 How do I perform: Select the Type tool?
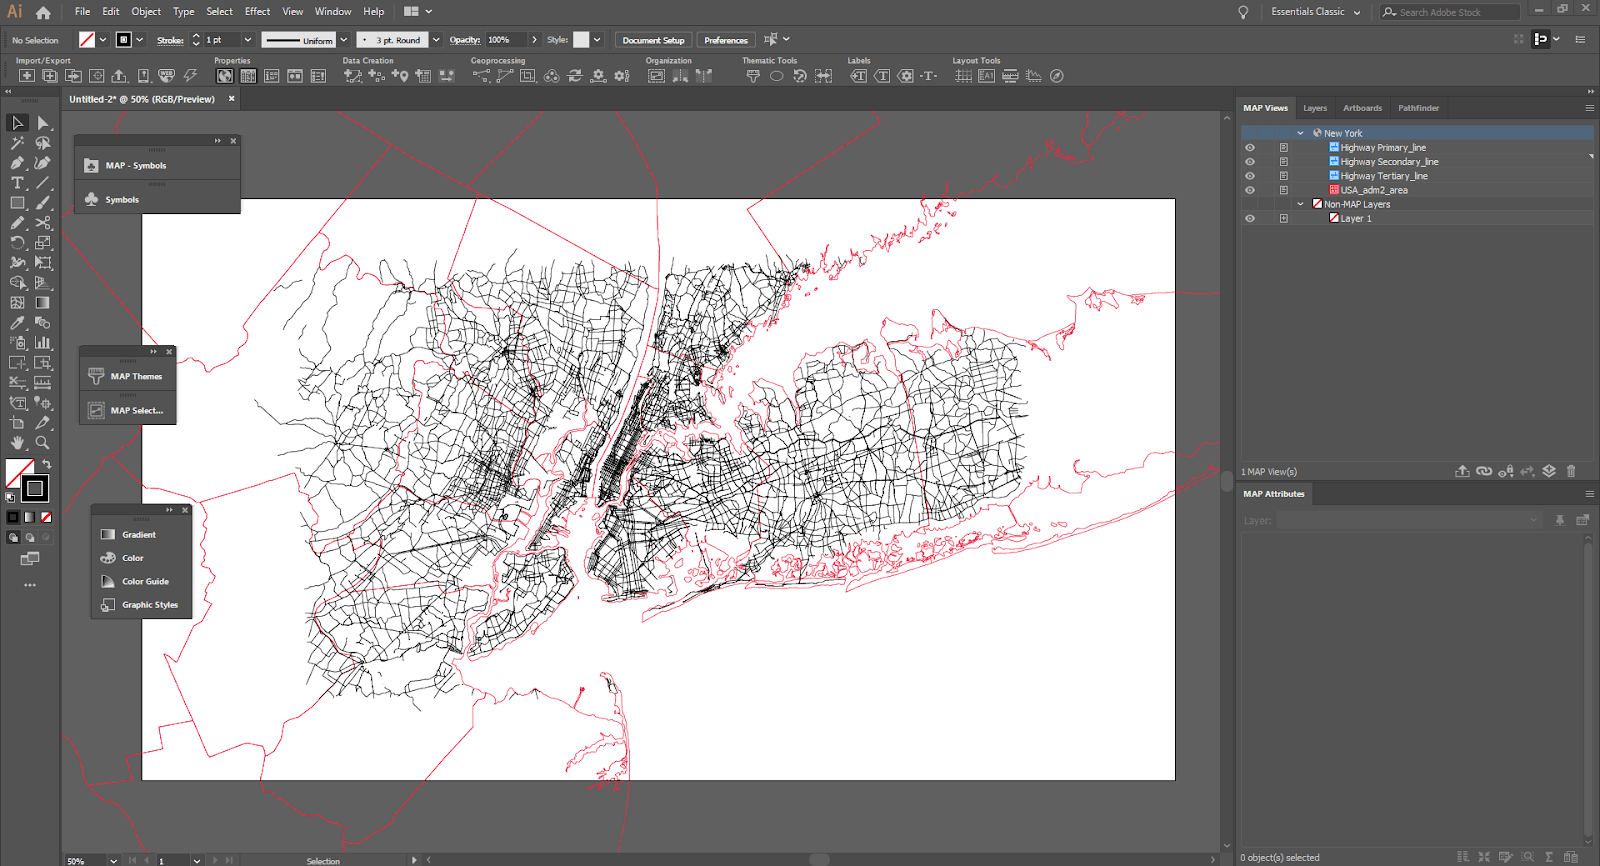point(18,183)
